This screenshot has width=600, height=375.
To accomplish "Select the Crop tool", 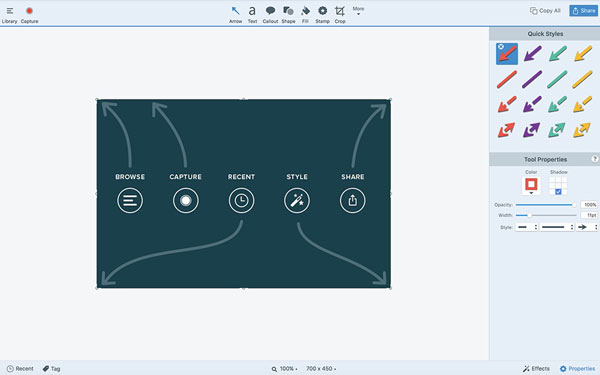I will click(x=340, y=15).
